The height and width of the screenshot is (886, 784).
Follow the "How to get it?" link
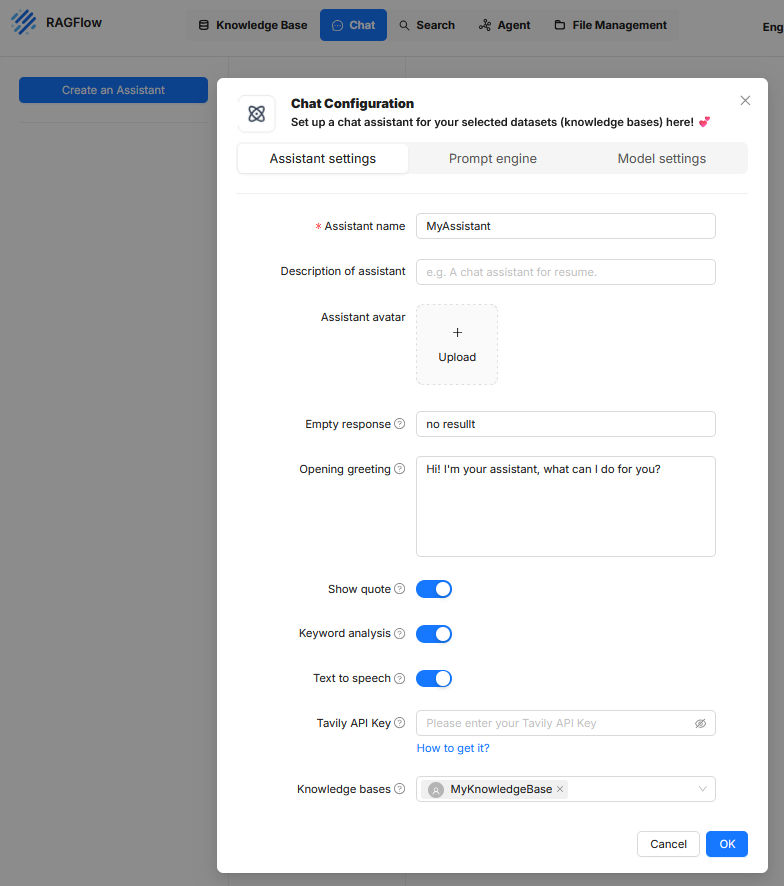coord(453,748)
